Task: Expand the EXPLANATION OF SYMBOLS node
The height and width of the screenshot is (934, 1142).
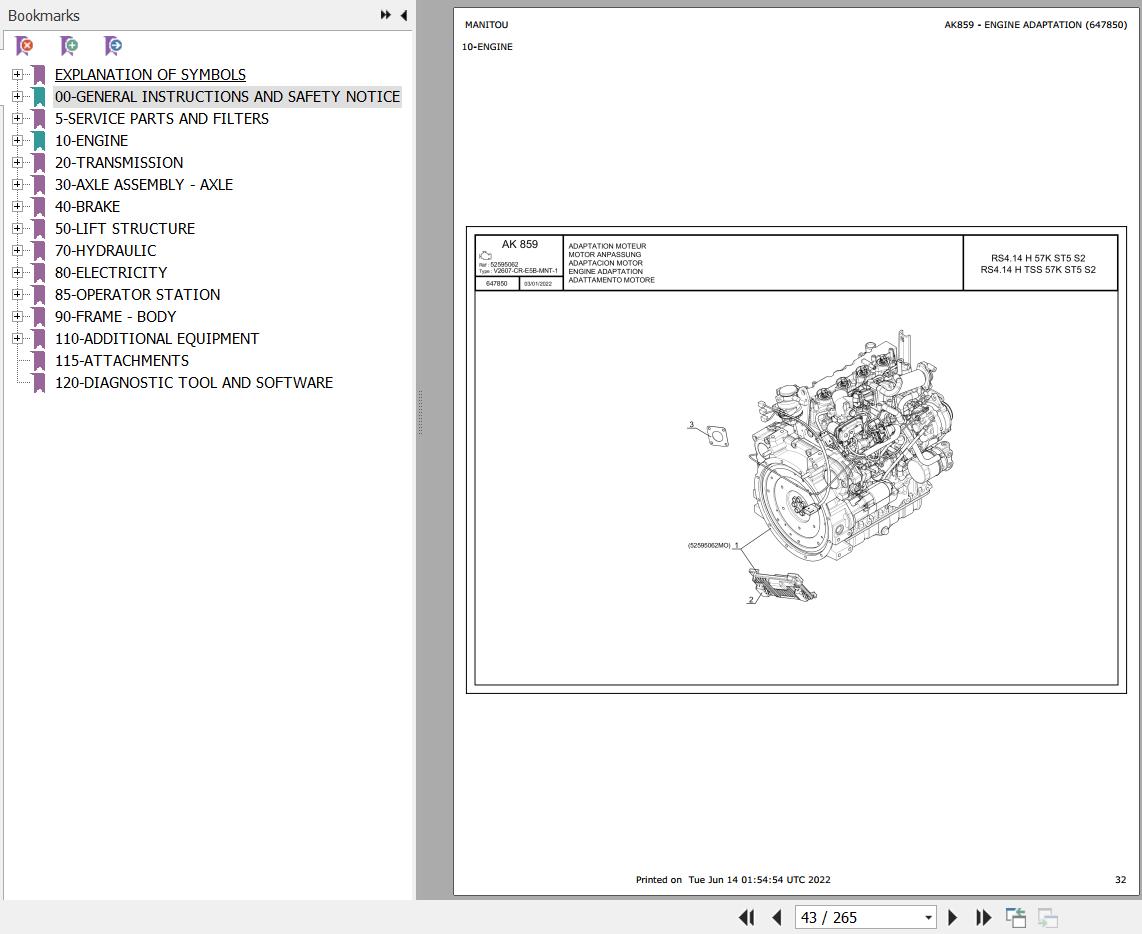Action: (x=17, y=75)
